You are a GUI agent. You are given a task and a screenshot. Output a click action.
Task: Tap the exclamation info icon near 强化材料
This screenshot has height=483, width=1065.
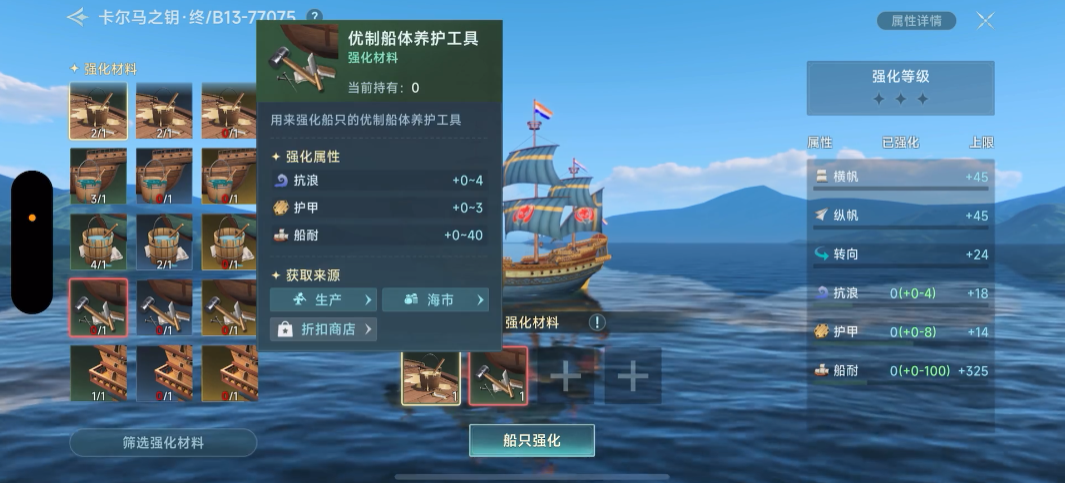(x=596, y=323)
